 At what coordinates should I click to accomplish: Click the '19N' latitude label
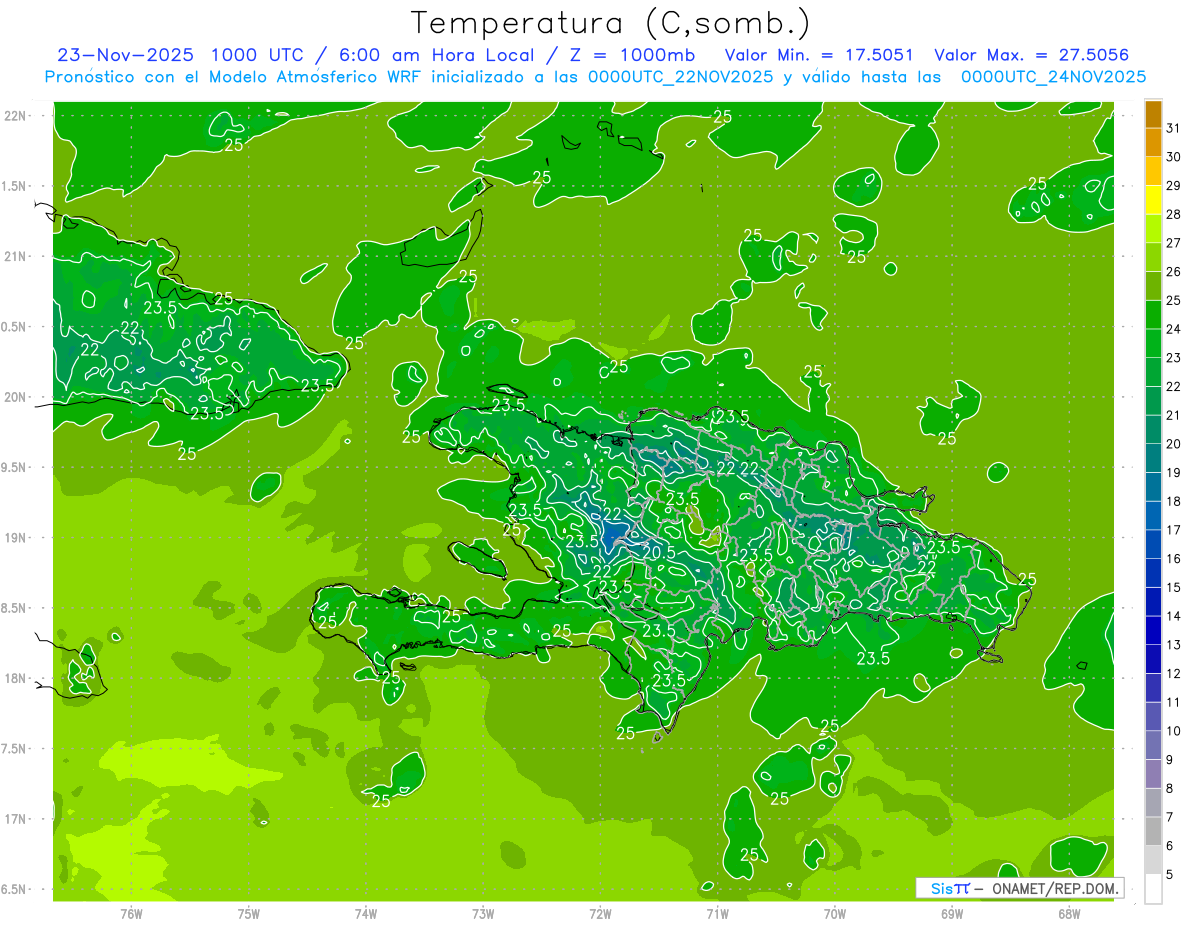pos(16,538)
